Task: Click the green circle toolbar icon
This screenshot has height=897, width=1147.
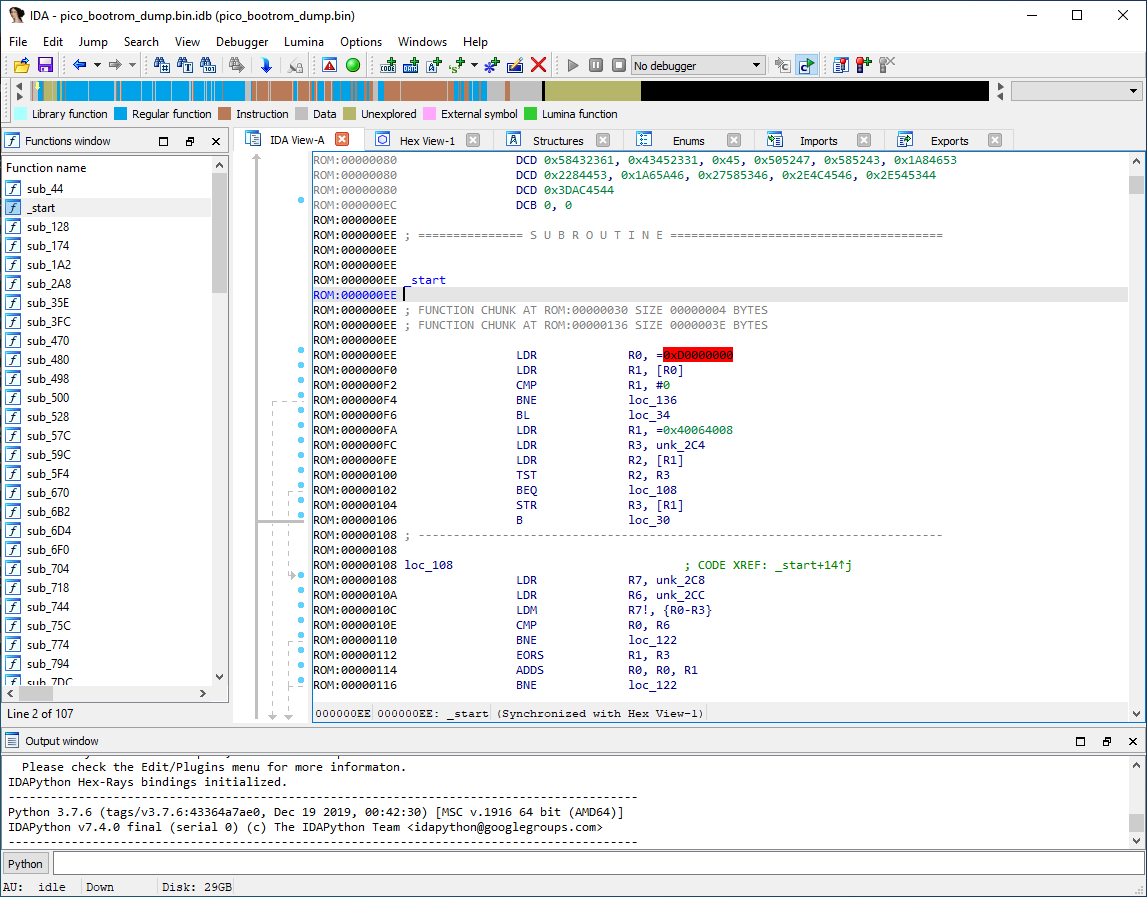Action: click(x=353, y=65)
